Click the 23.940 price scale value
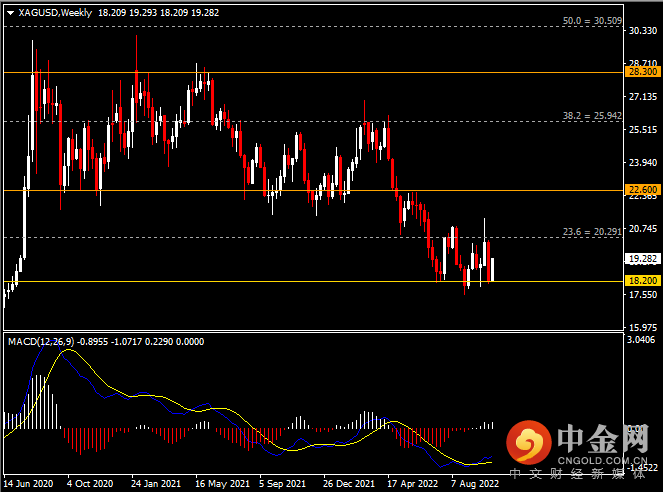This screenshot has height=492, width=663. (643, 162)
